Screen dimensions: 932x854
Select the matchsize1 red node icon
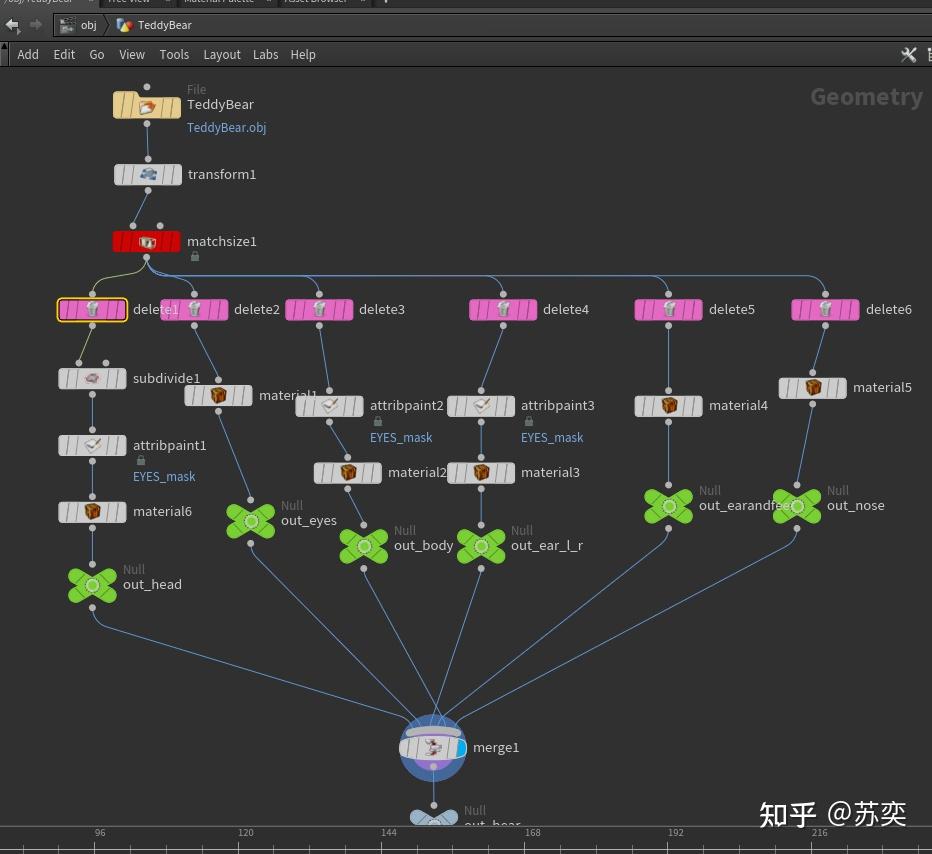[147, 241]
